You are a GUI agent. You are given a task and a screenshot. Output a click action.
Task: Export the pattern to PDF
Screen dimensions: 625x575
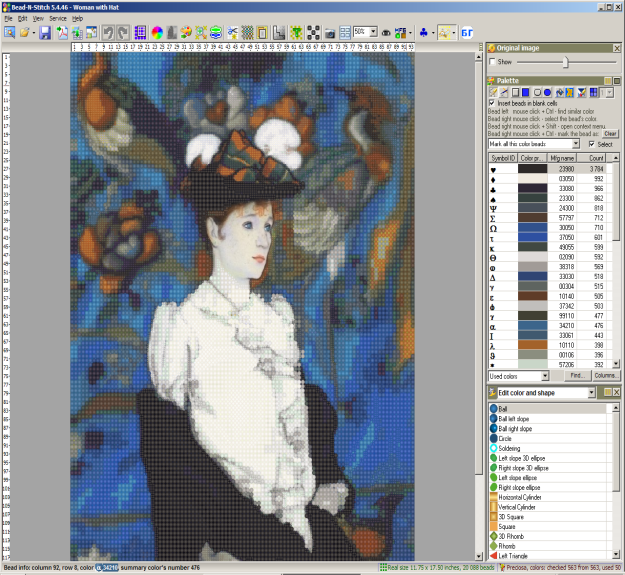[62, 33]
